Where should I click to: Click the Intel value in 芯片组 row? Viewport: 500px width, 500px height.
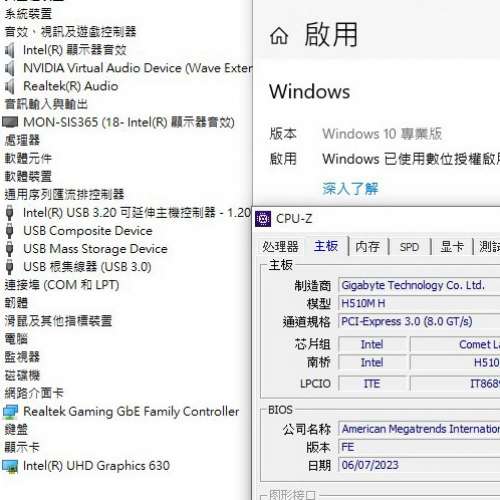pos(372,345)
